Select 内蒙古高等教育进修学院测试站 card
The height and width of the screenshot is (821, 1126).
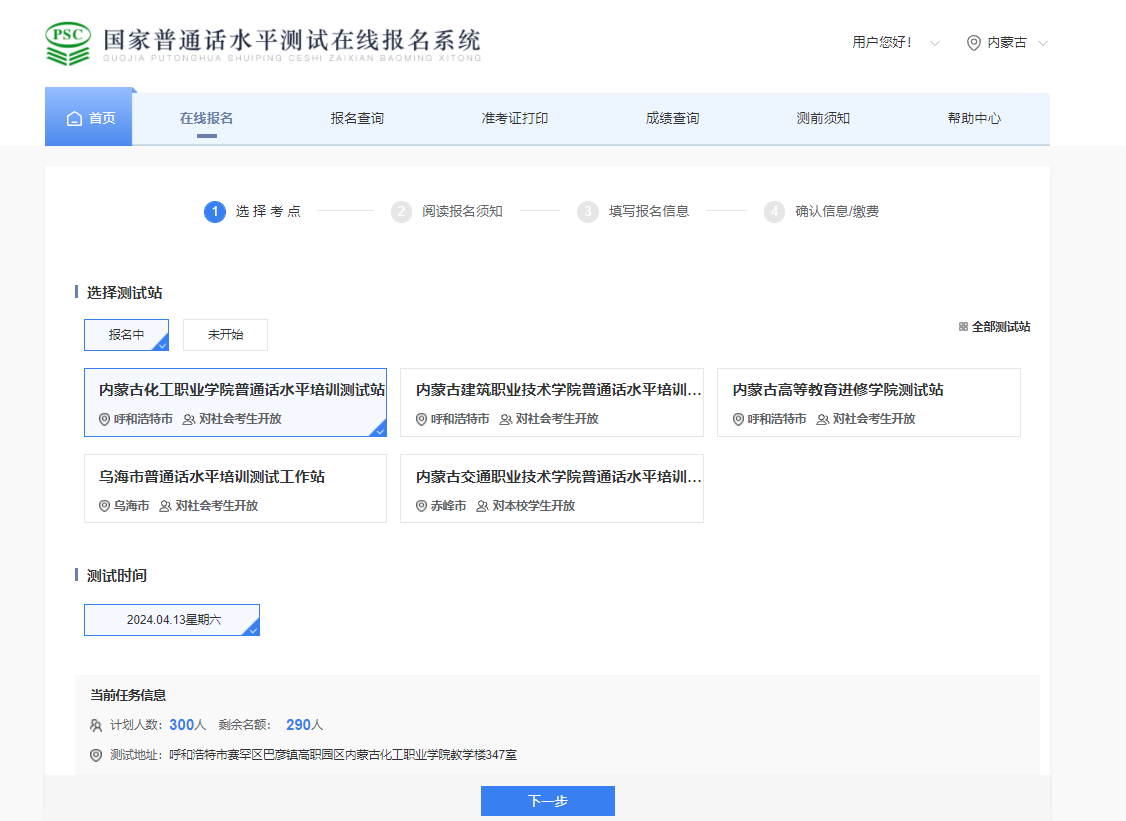868,402
